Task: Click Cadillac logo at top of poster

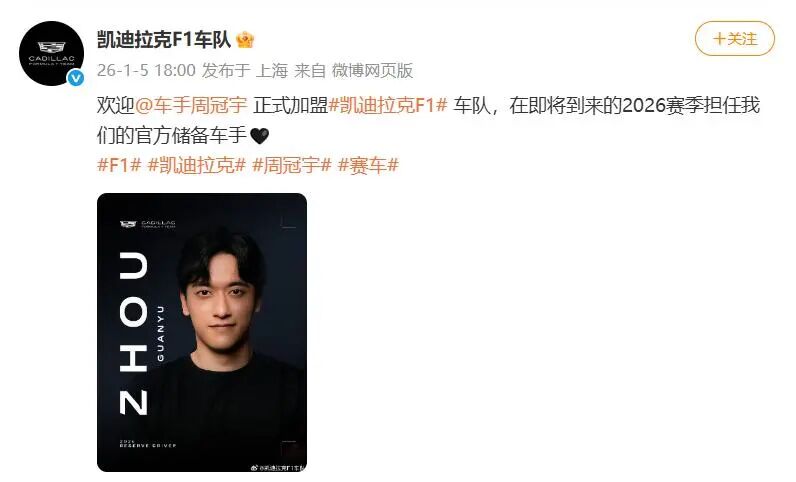Action: click(148, 224)
